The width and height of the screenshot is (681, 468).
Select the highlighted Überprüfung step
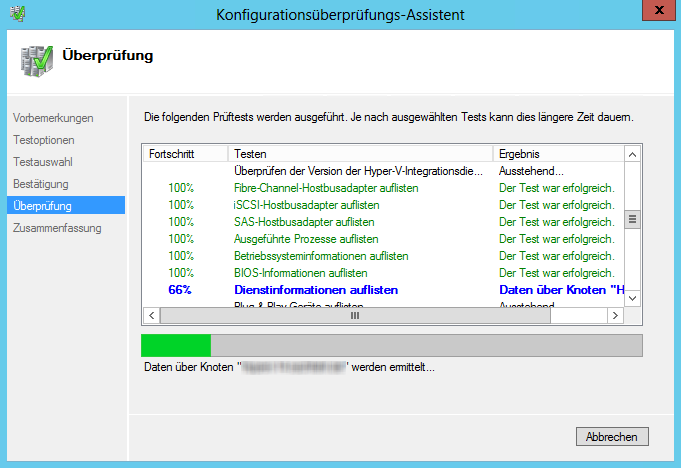click(66, 205)
